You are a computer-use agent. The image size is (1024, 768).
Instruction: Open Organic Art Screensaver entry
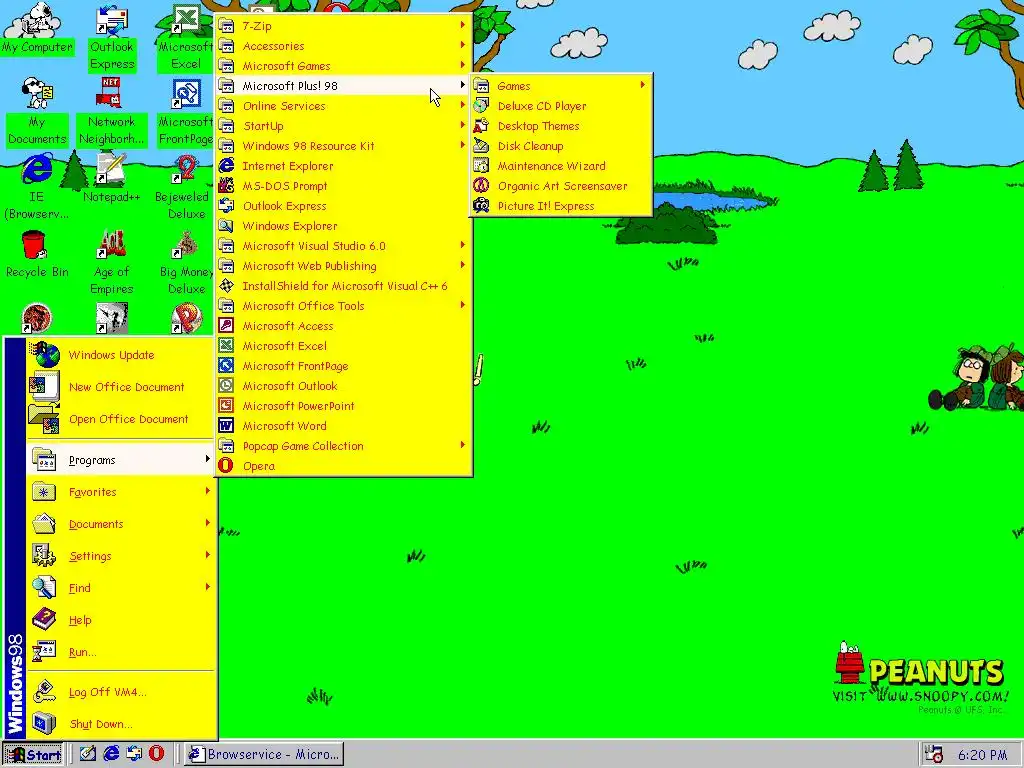(561, 186)
